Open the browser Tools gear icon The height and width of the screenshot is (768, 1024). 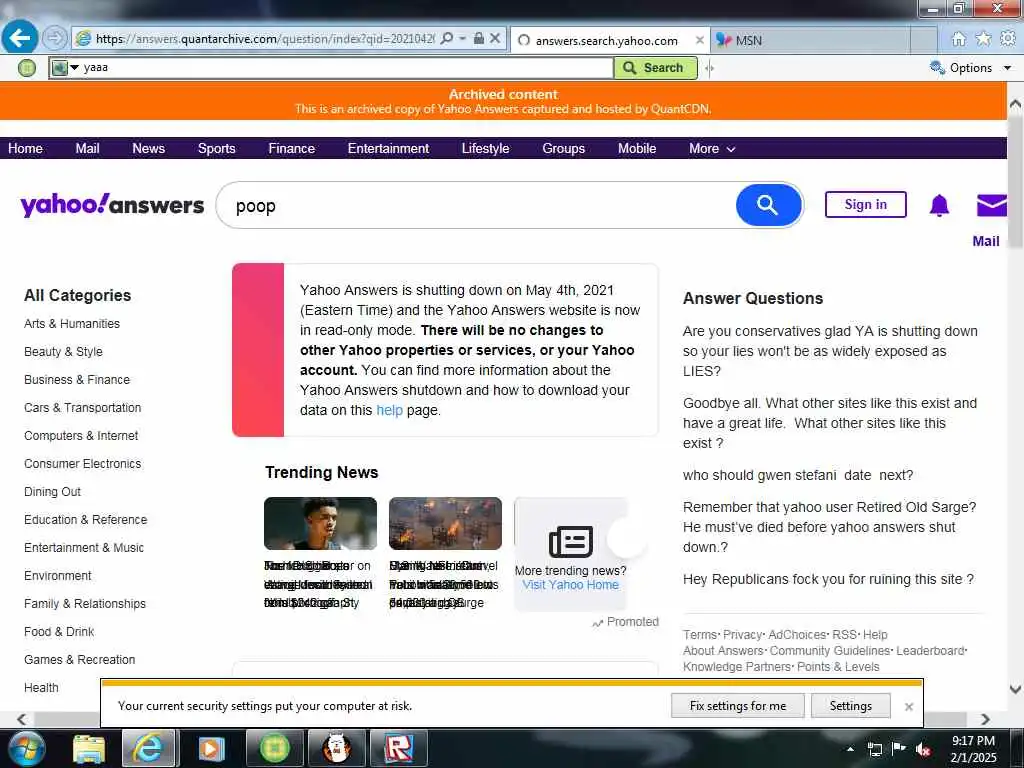pos(1008,39)
